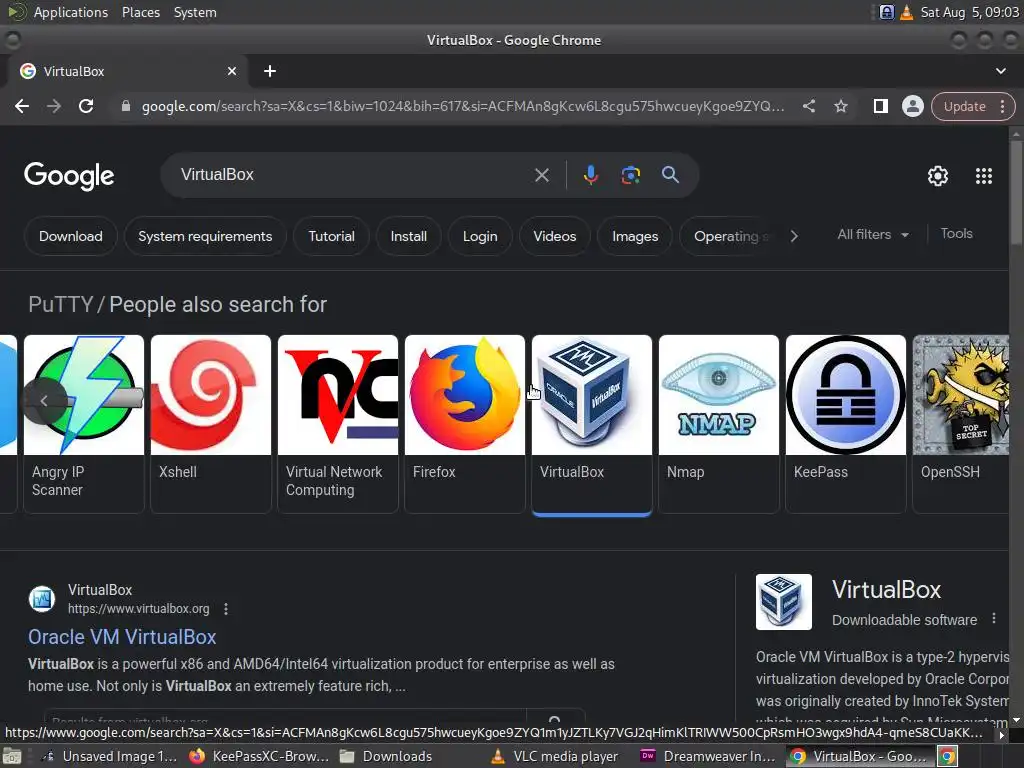Viewport: 1024px width, 768px height.
Task: Switch to VLC media player window
Action: tap(554, 756)
